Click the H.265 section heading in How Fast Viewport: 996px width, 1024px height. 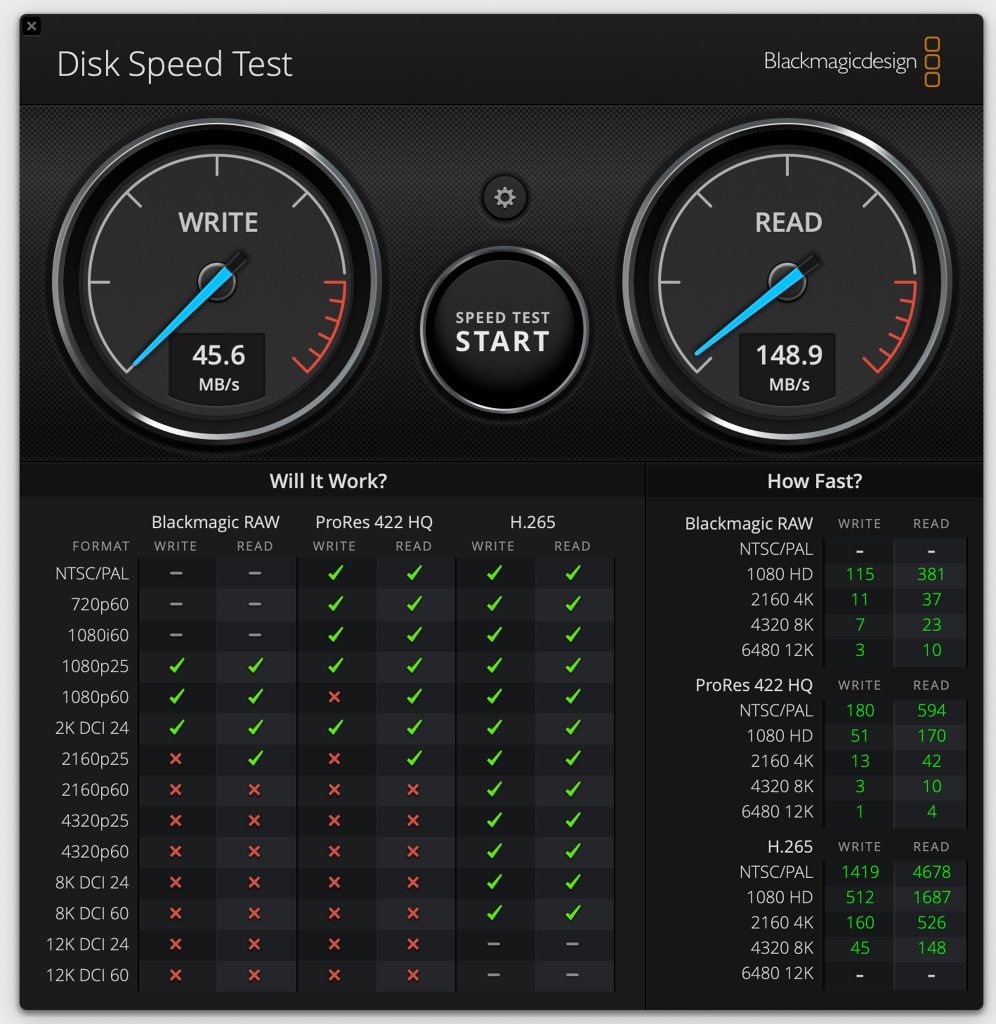(x=790, y=847)
